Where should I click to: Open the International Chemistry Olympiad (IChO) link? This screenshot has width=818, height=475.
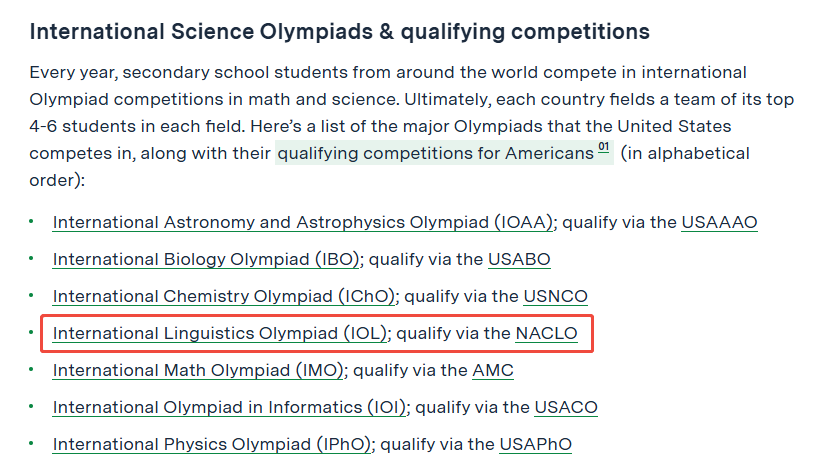(224, 297)
